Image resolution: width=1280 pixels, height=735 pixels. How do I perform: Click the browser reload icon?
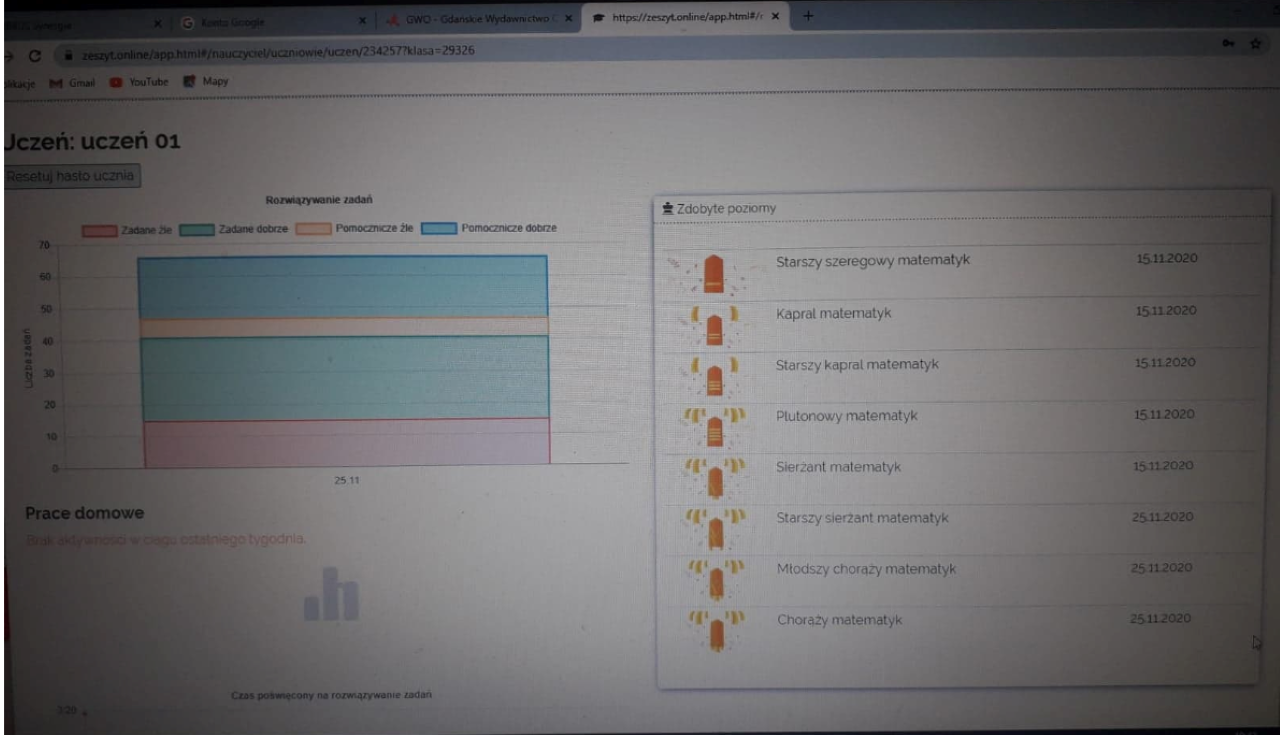[x=35, y=52]
